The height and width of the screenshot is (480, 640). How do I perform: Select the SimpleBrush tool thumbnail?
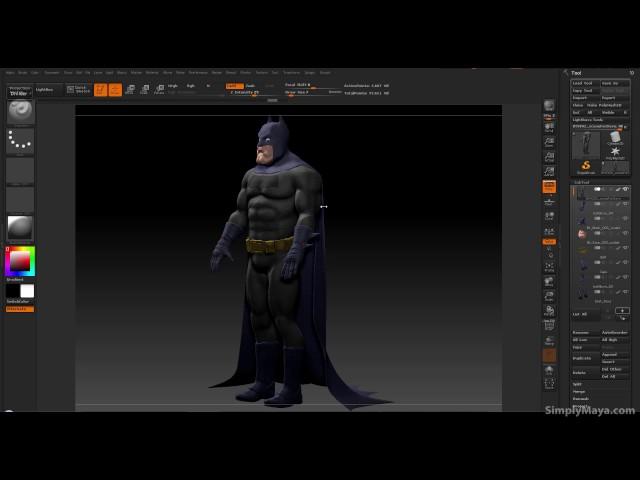point(586,167)
